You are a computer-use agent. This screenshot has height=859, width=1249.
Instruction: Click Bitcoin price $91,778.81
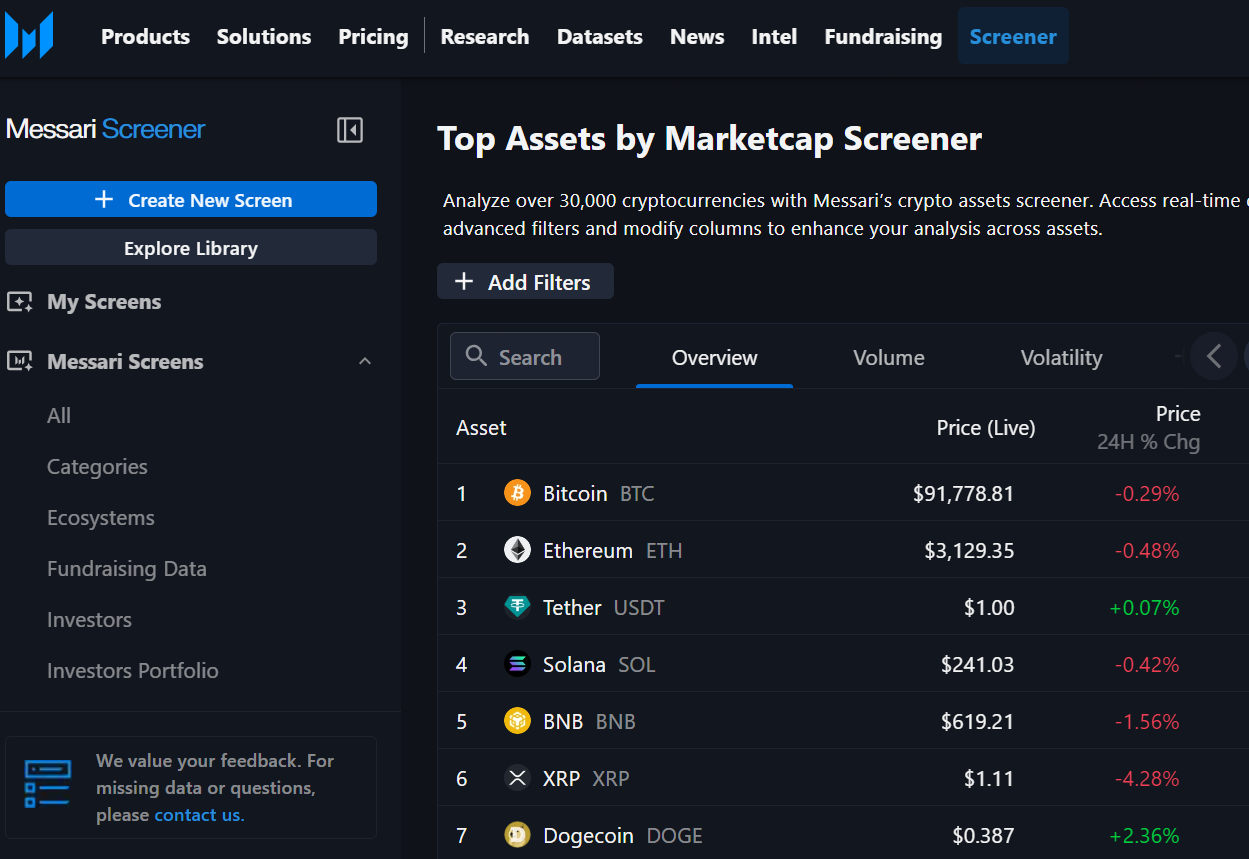pyautogui.click(x=963, y=493)
